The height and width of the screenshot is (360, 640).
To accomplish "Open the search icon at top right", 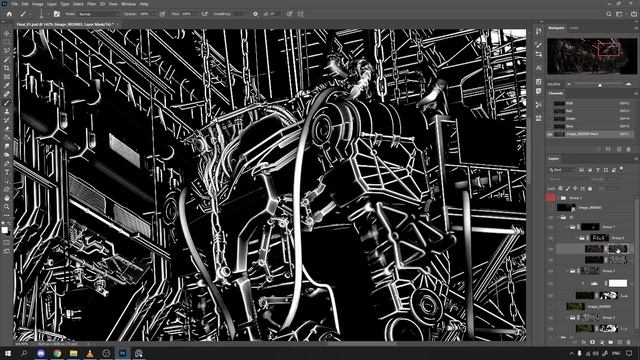I will pyautogui.click(x=609, y=14).
